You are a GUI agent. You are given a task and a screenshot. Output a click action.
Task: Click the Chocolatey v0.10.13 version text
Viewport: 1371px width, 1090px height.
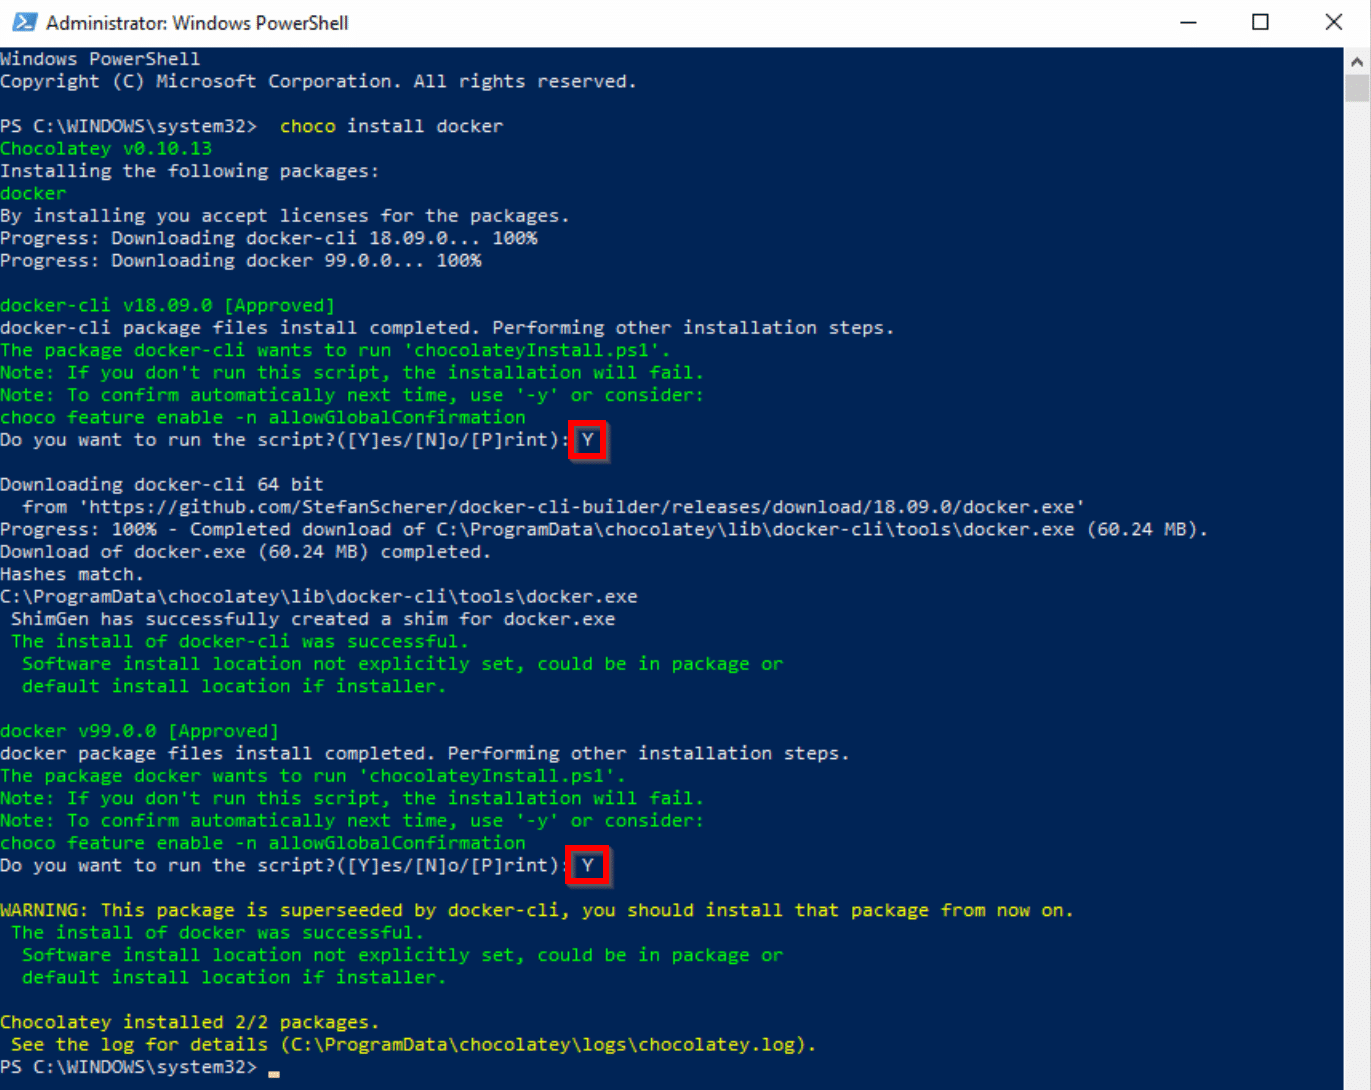[x=105, y=147]
